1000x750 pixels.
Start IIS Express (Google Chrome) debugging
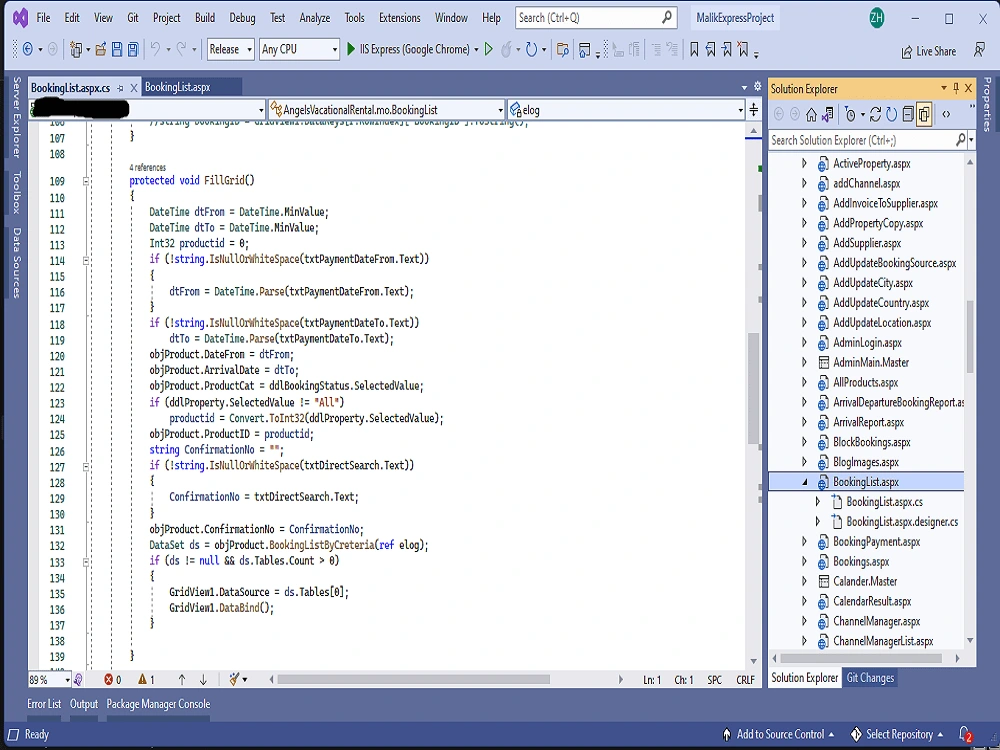(x=408, y=49)
